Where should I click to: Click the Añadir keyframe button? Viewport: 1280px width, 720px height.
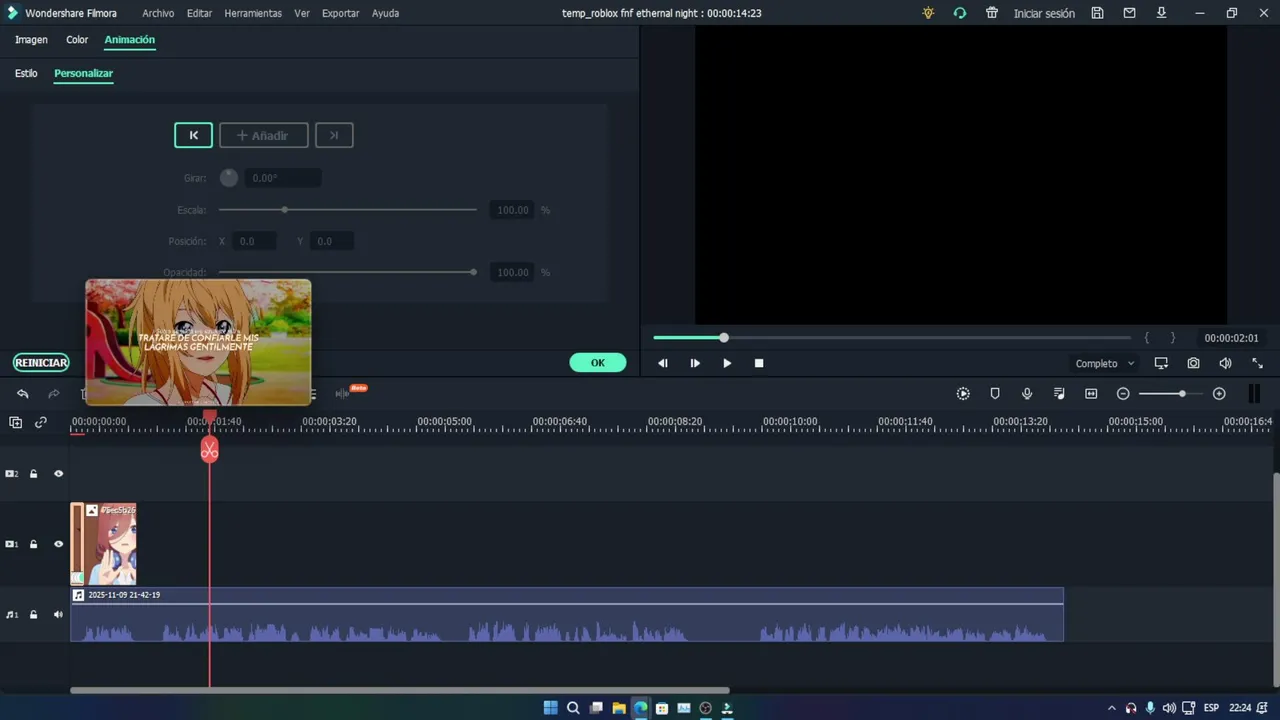263,135
